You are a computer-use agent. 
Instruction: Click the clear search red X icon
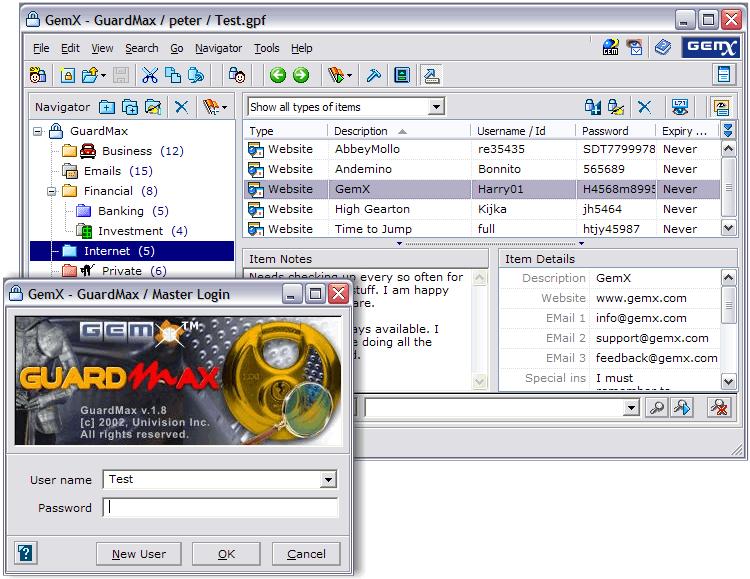click(719, 408)
